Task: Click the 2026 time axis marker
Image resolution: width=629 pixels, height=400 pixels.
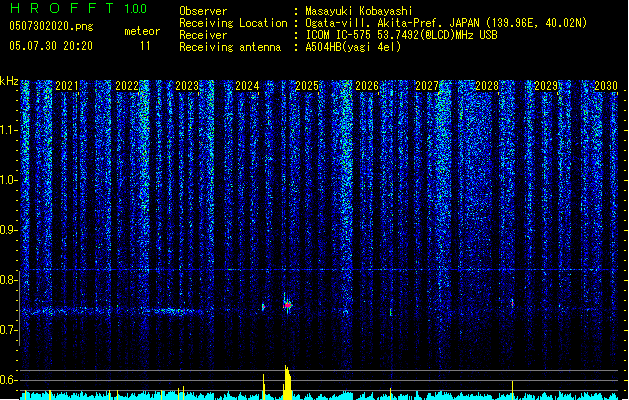Action: pyautogui.click(x=367, y=86)
